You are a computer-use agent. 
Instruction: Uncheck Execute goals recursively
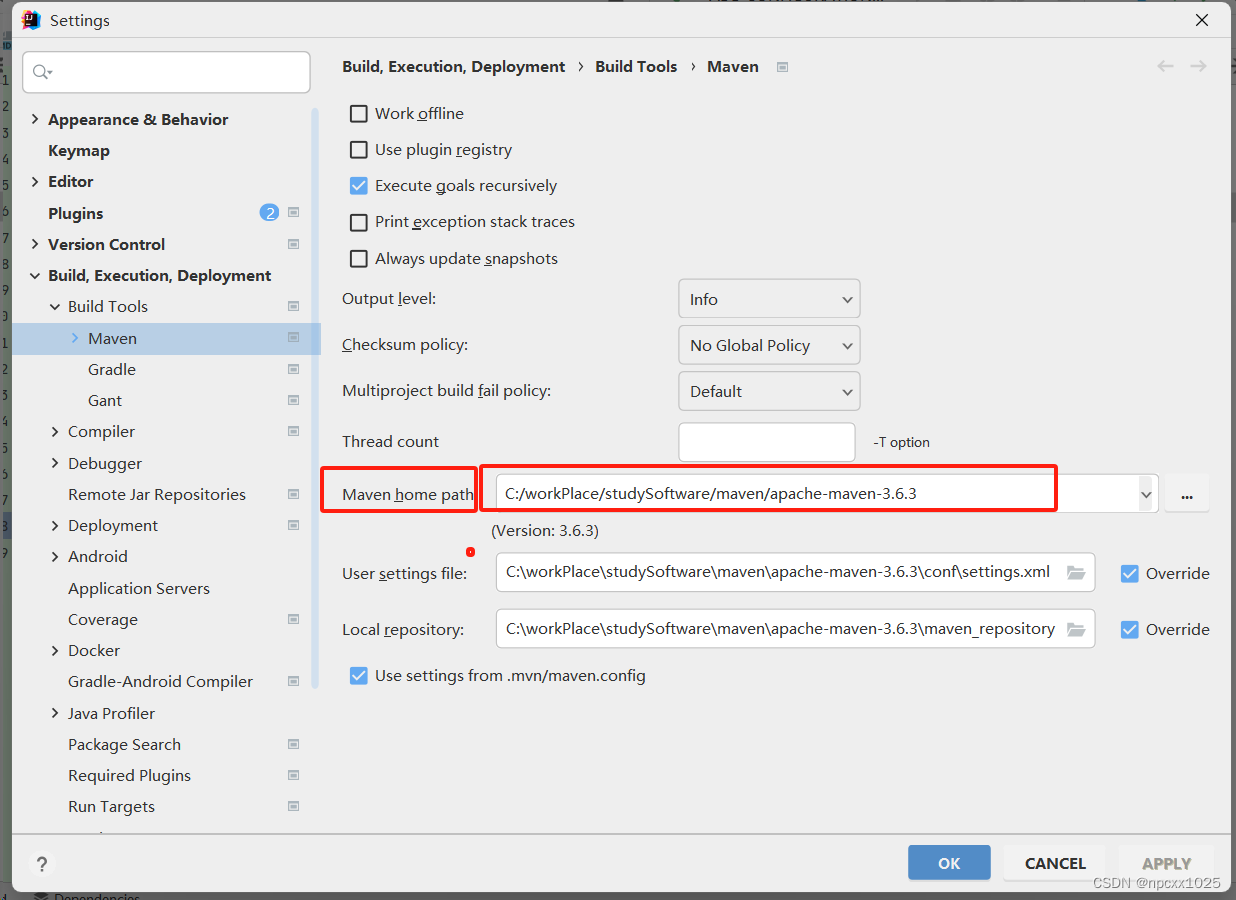pos(358,185)
